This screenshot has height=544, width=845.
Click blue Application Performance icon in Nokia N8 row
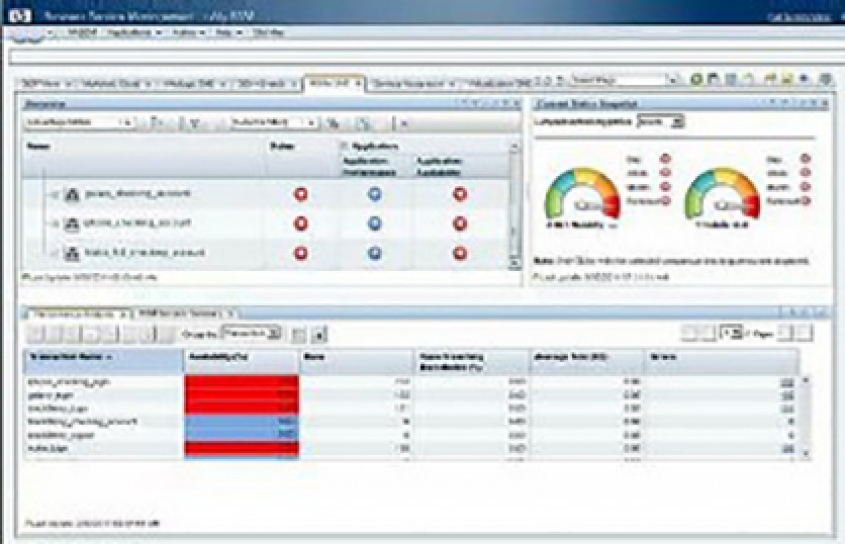[x=375, y=253]
